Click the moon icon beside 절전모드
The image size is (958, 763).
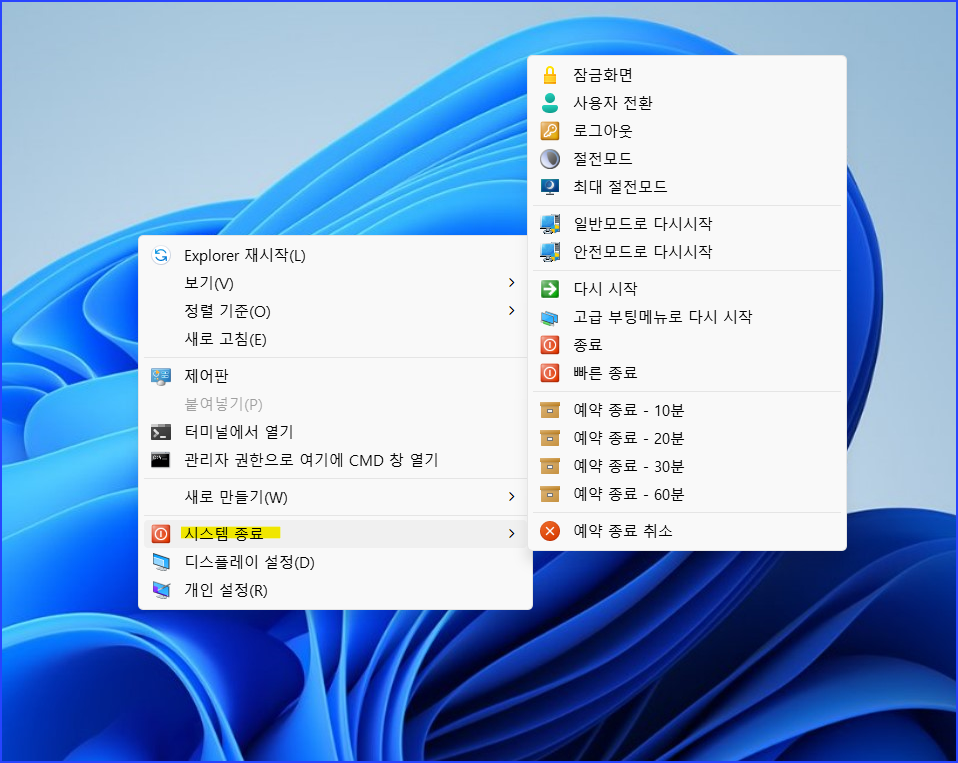point(550,159)
